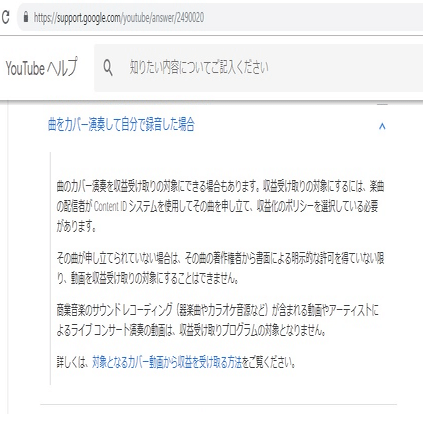The image size is (423, 423).
Task: Click the Content ID text in paragraph
Action: point(110,207)
